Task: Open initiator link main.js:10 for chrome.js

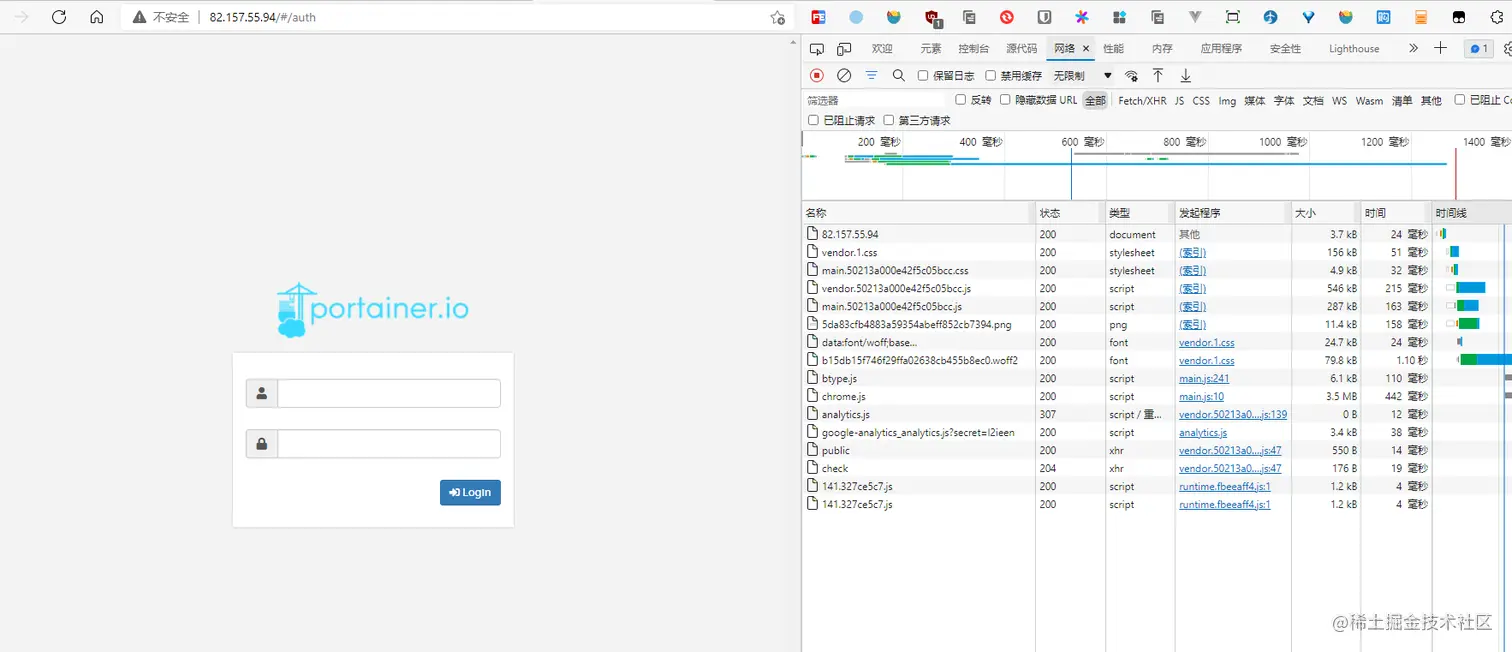Action: (x=1201, y=397)
